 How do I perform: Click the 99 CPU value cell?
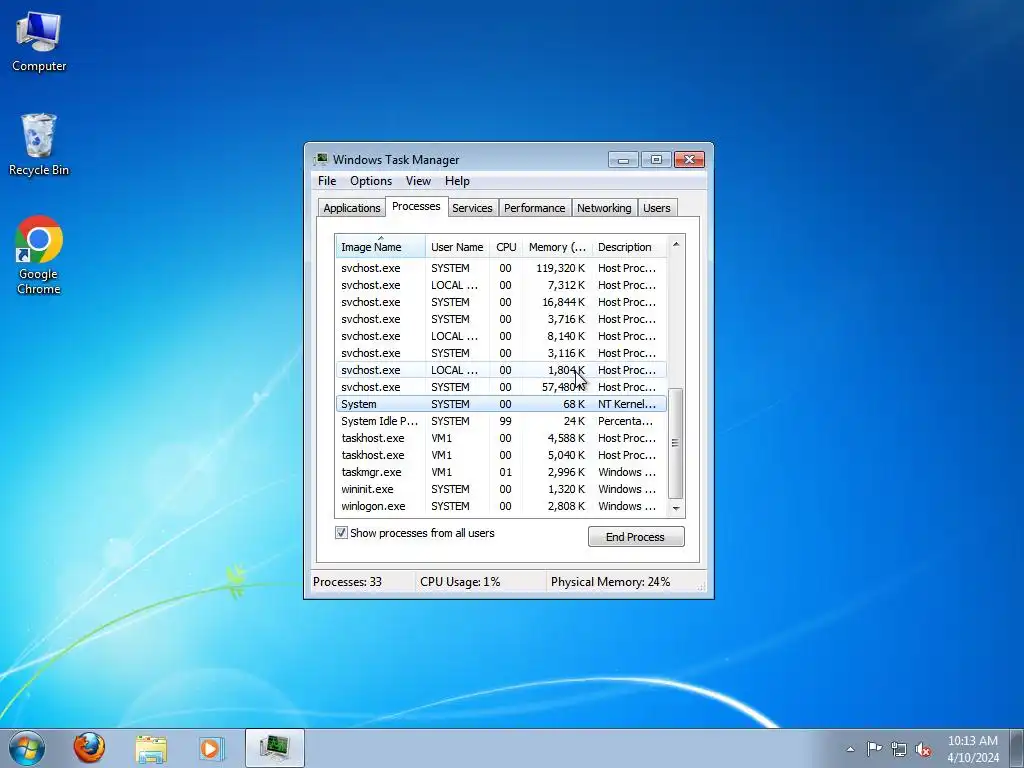505,421
